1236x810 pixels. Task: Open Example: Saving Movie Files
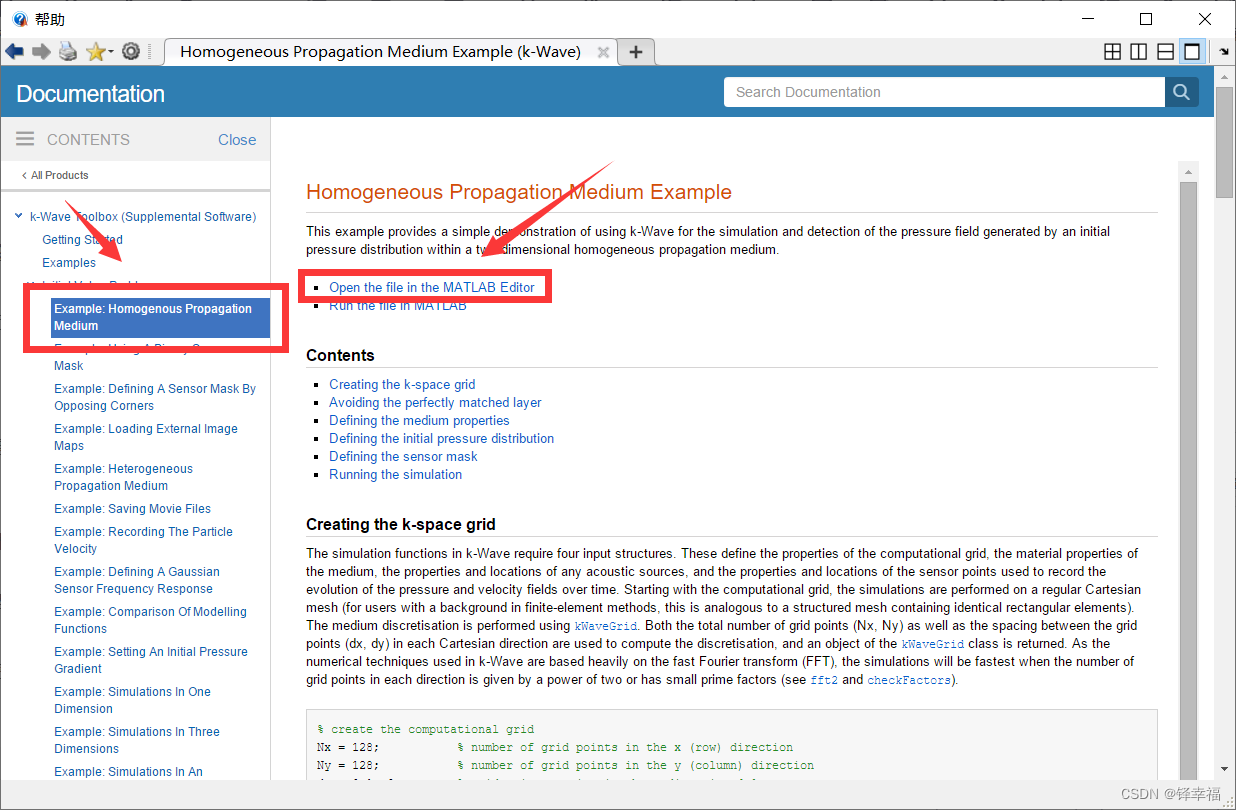(132, 509)
